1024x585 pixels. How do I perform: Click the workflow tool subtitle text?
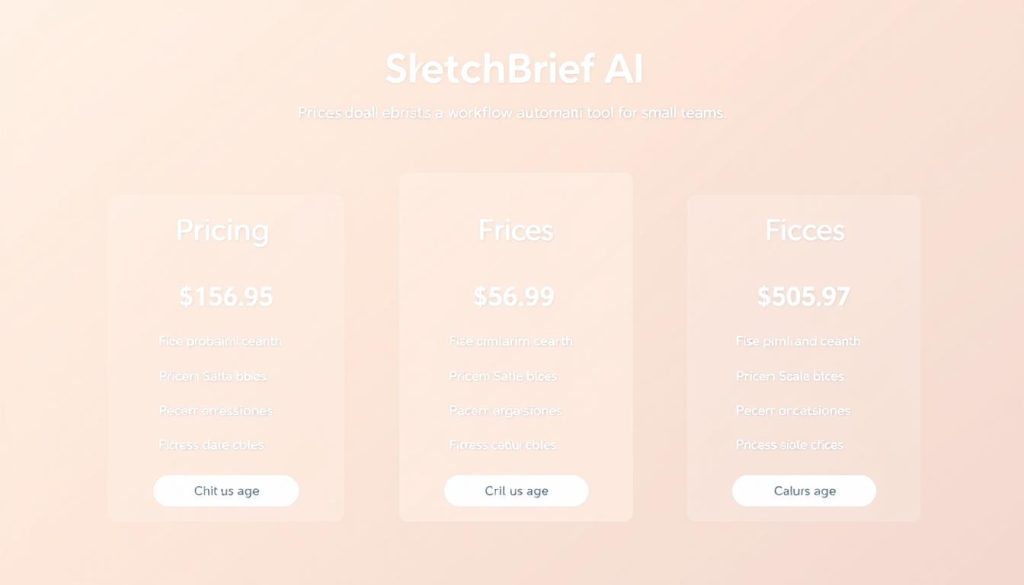tap(512, 113)
